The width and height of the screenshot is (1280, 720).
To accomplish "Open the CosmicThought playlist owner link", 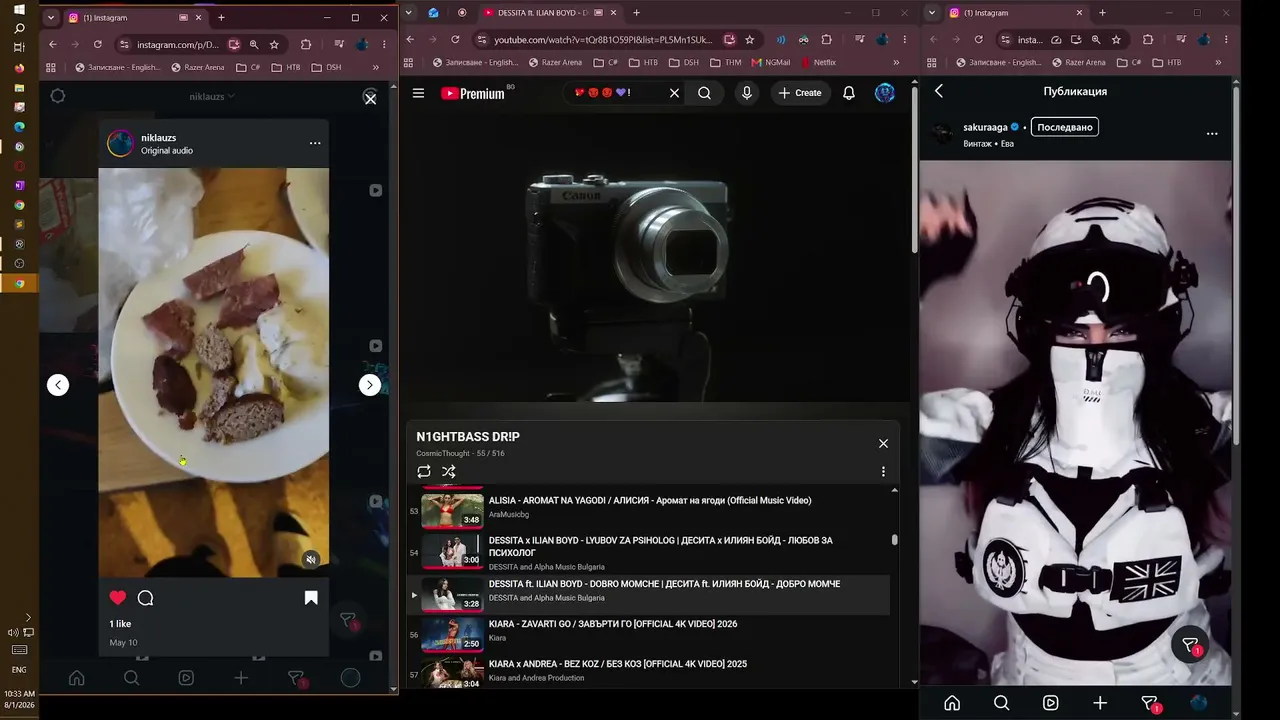I will pyautogui.click(x=444, y=454).
